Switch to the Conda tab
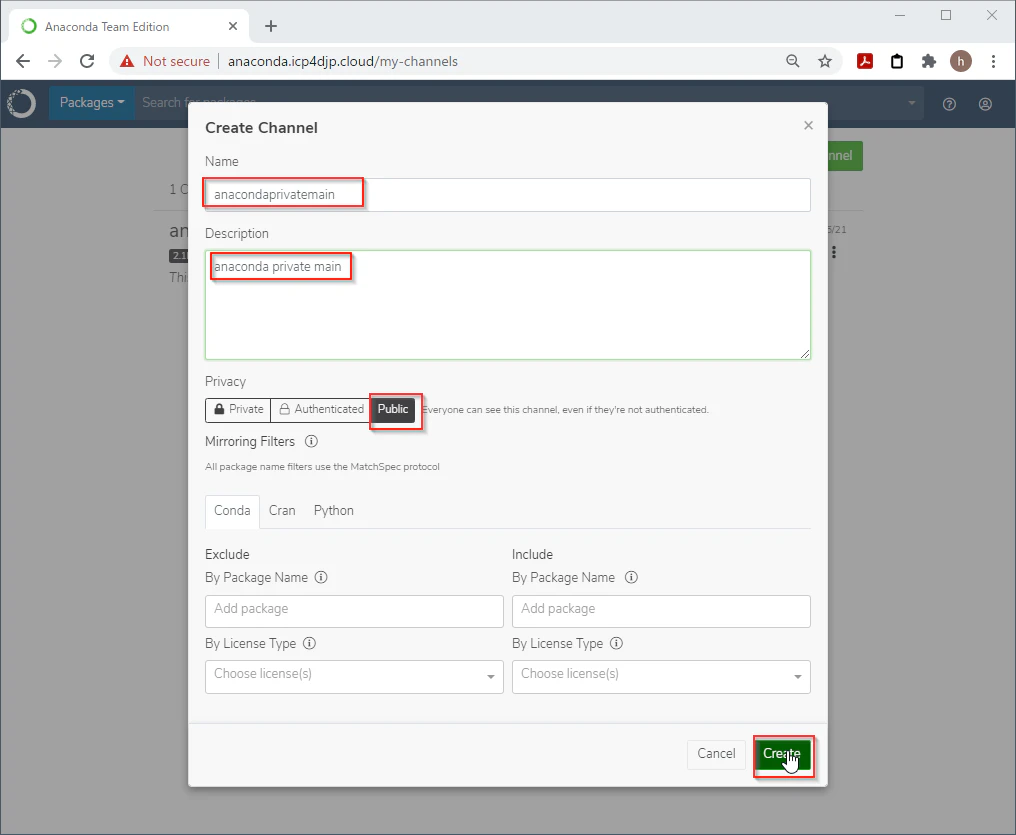1016x835 pixels. [x=232, y=510]
